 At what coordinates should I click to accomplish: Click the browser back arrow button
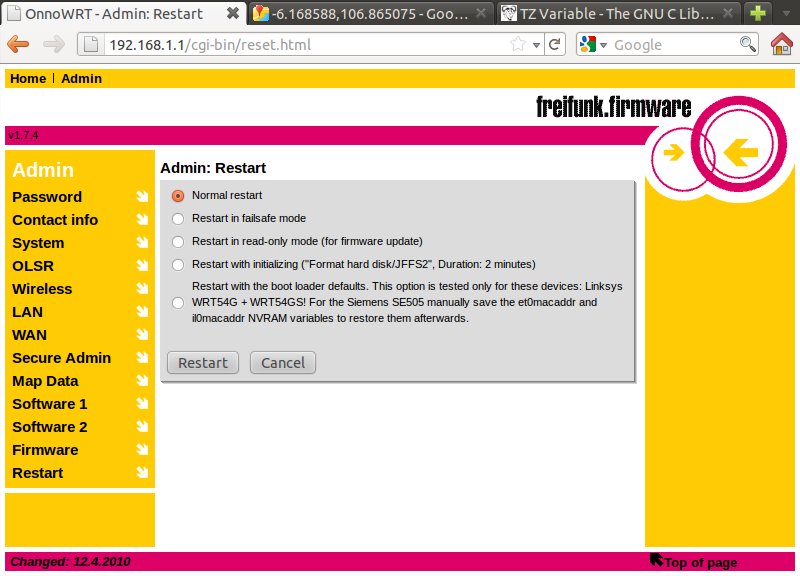(18, 45)
